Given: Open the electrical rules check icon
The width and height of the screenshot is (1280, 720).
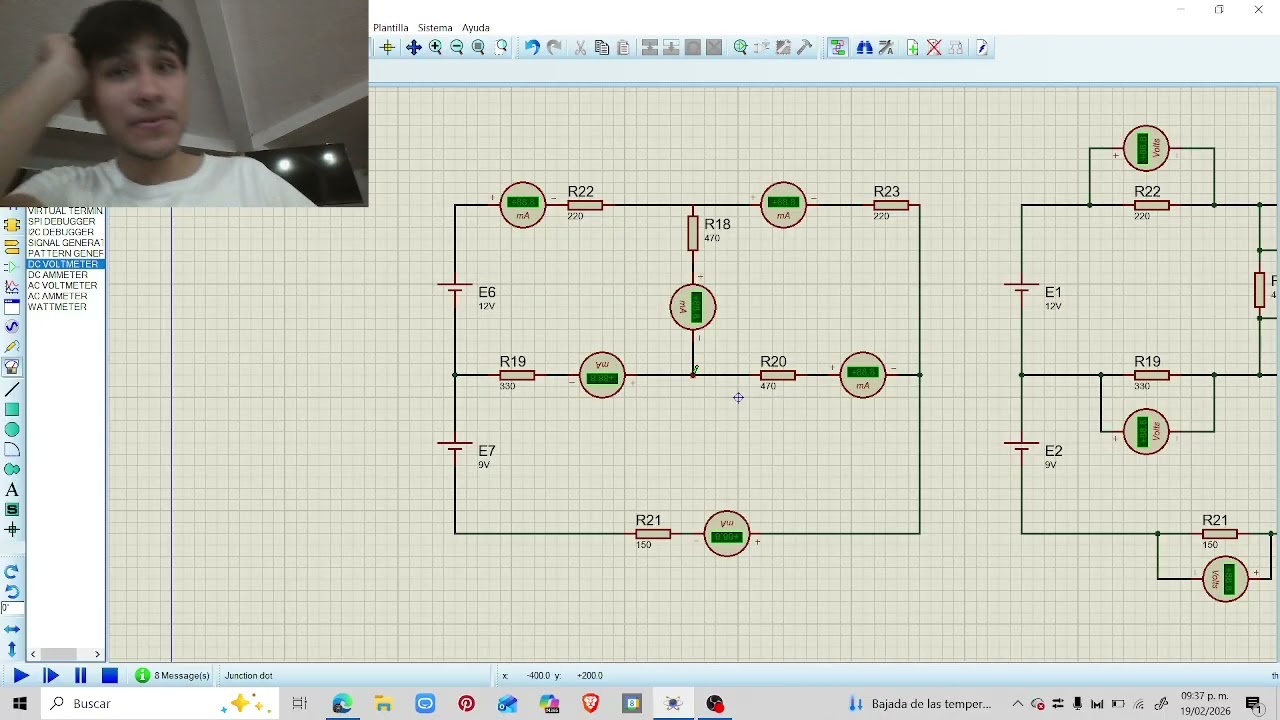Looking at the screenshot, I should 982,47.
